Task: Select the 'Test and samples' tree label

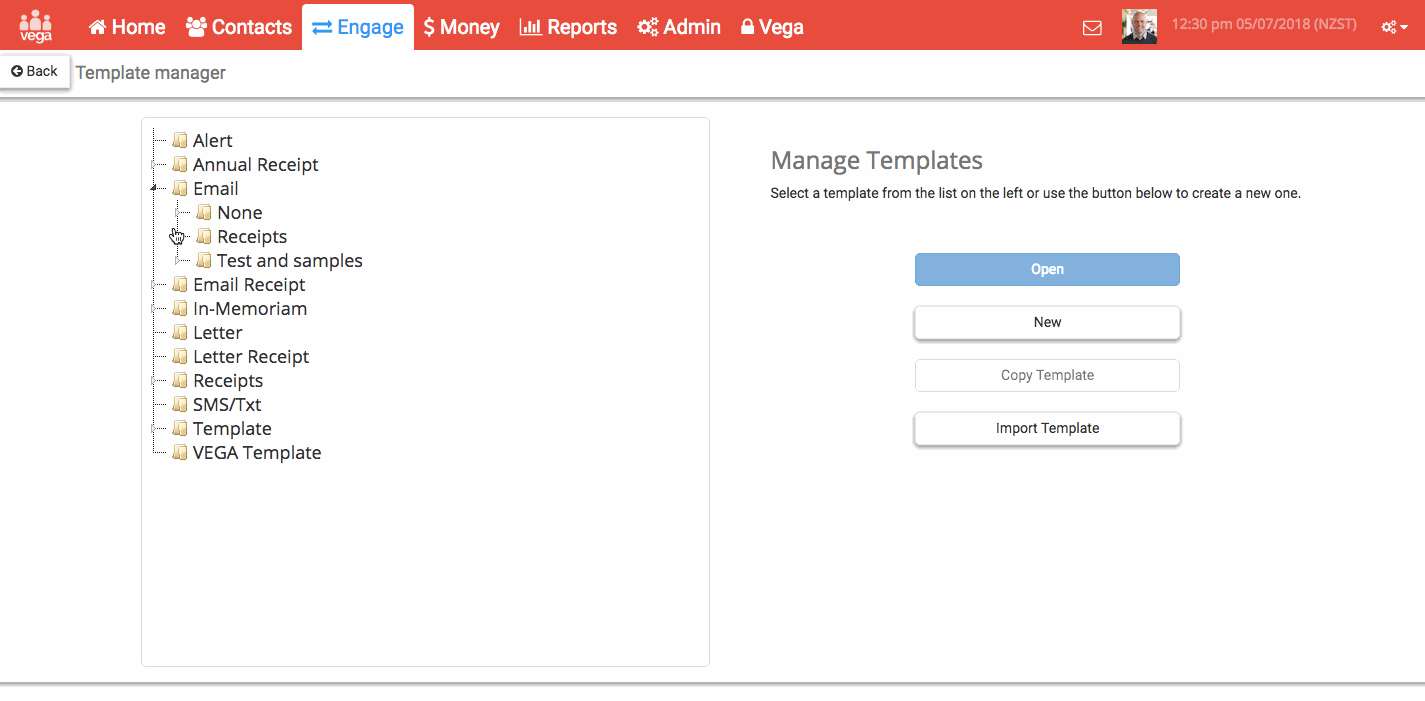Action: pos(290,261)
